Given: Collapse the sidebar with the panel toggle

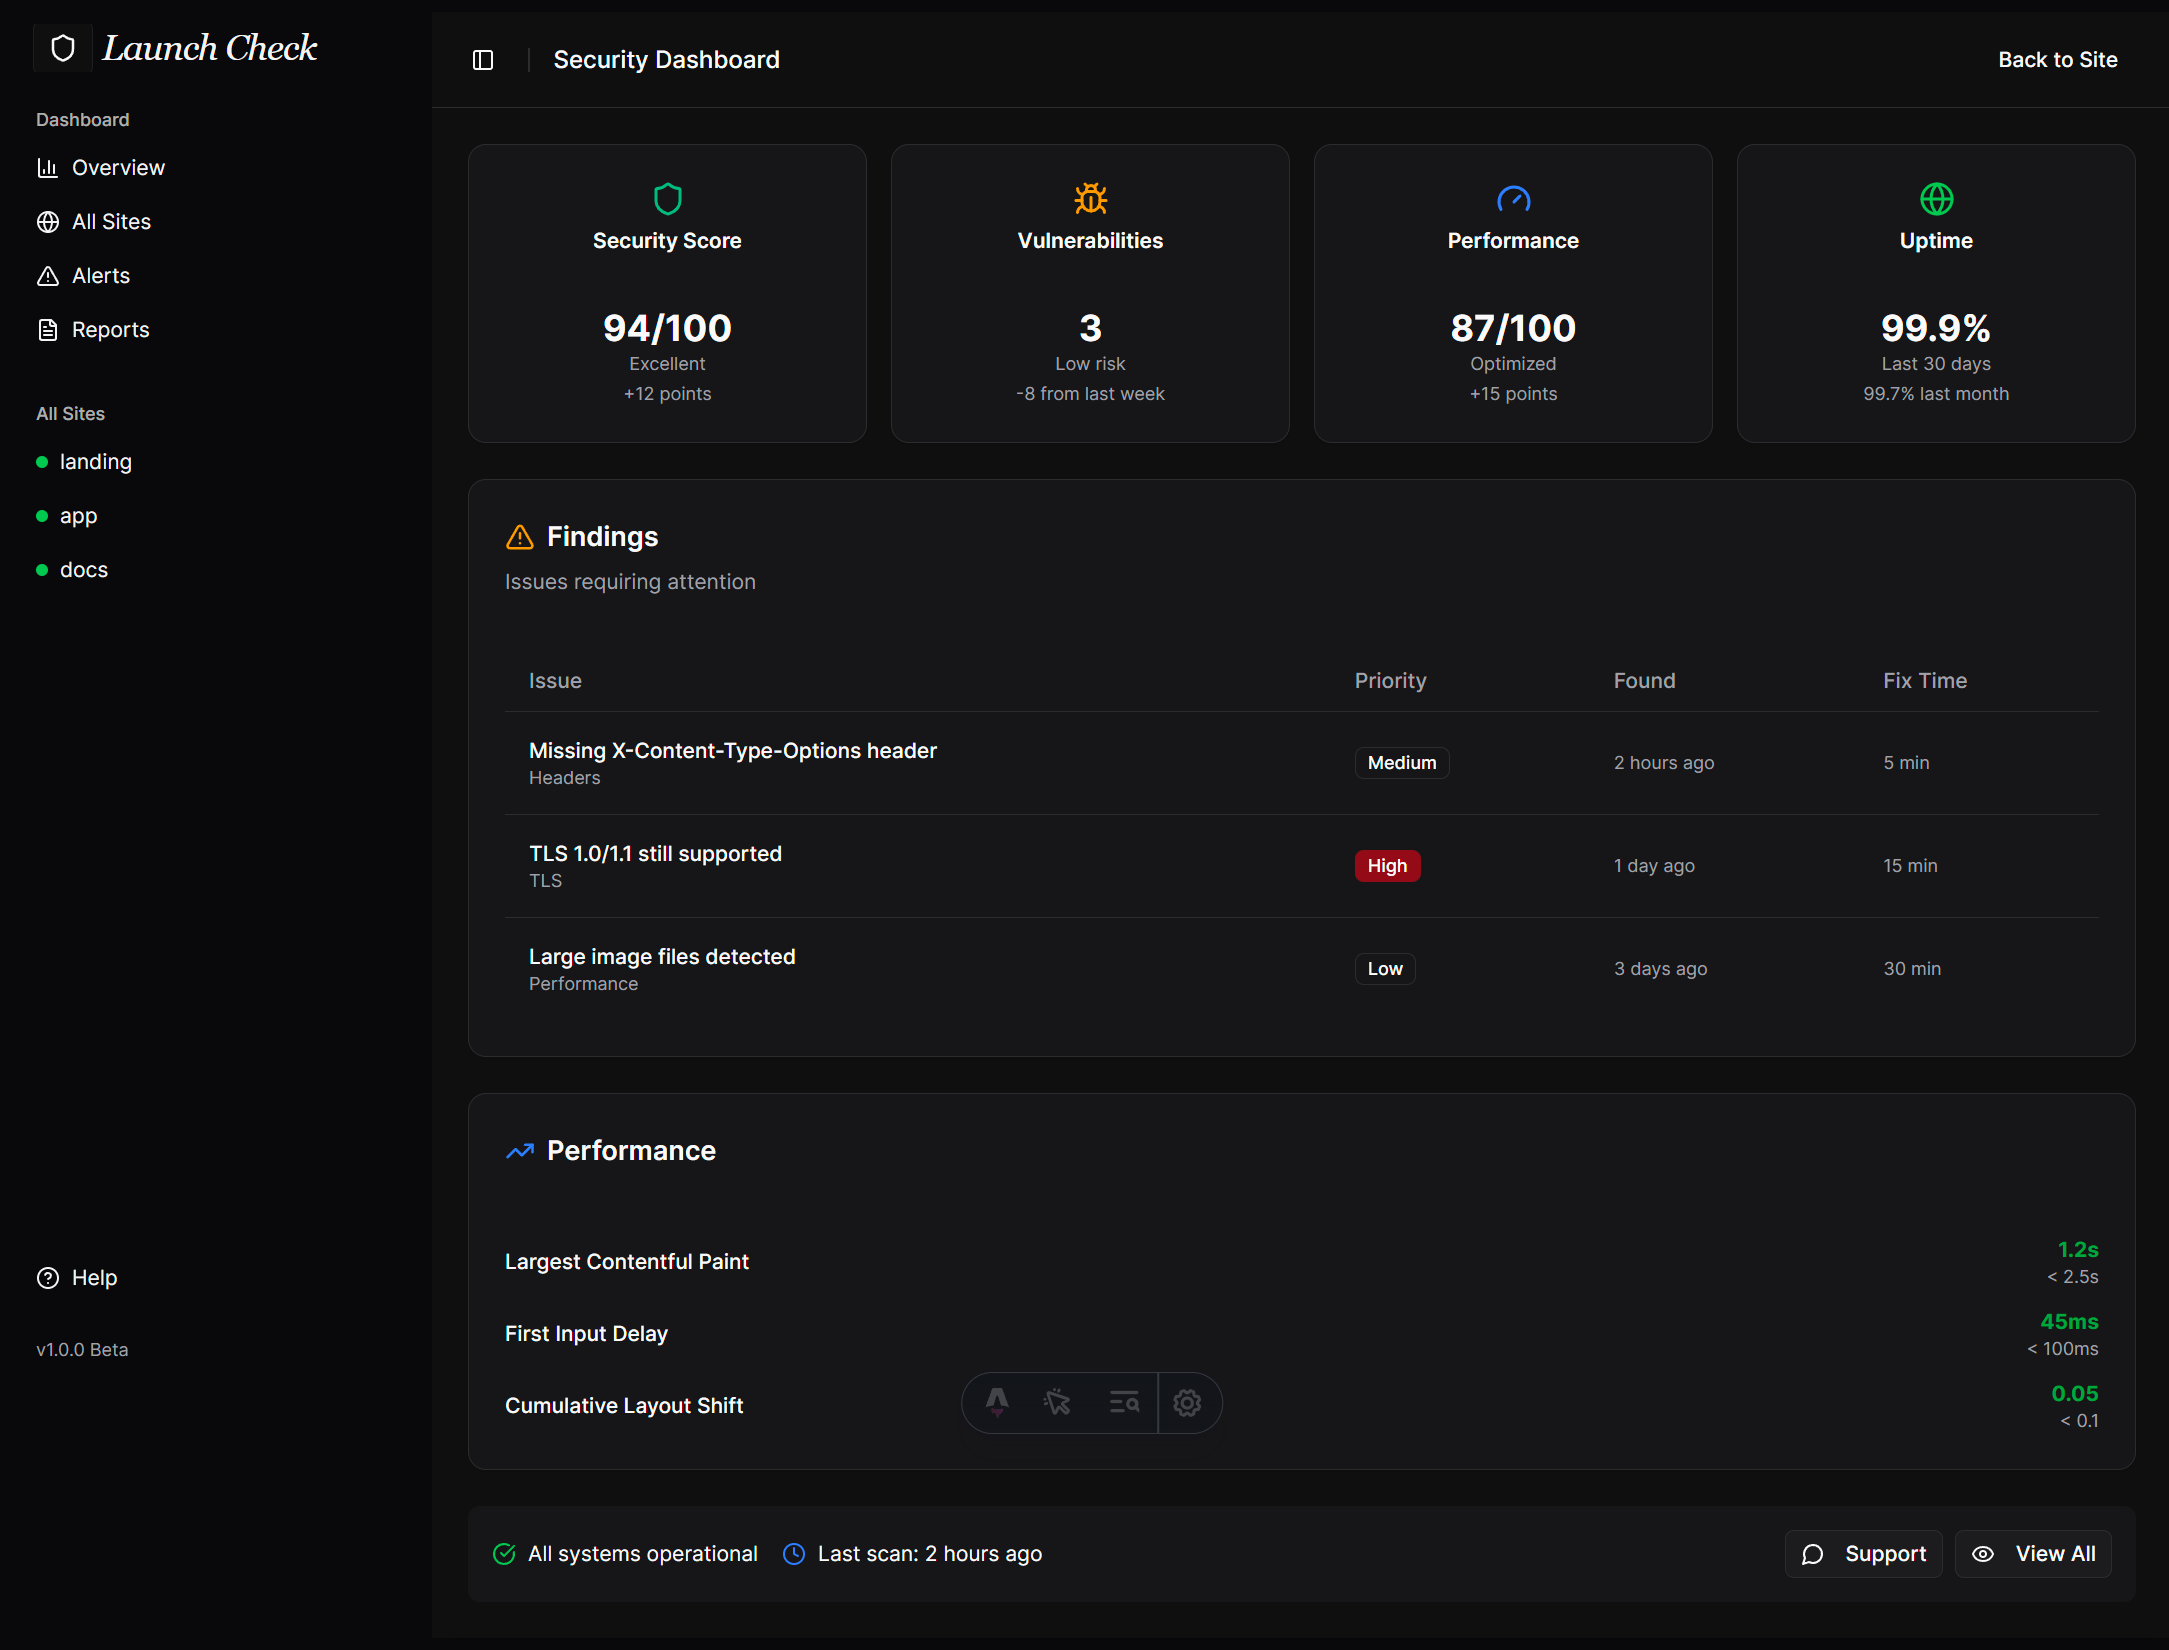Looking at the screenshot, I should pyautogui.click(x=483, y=60).
